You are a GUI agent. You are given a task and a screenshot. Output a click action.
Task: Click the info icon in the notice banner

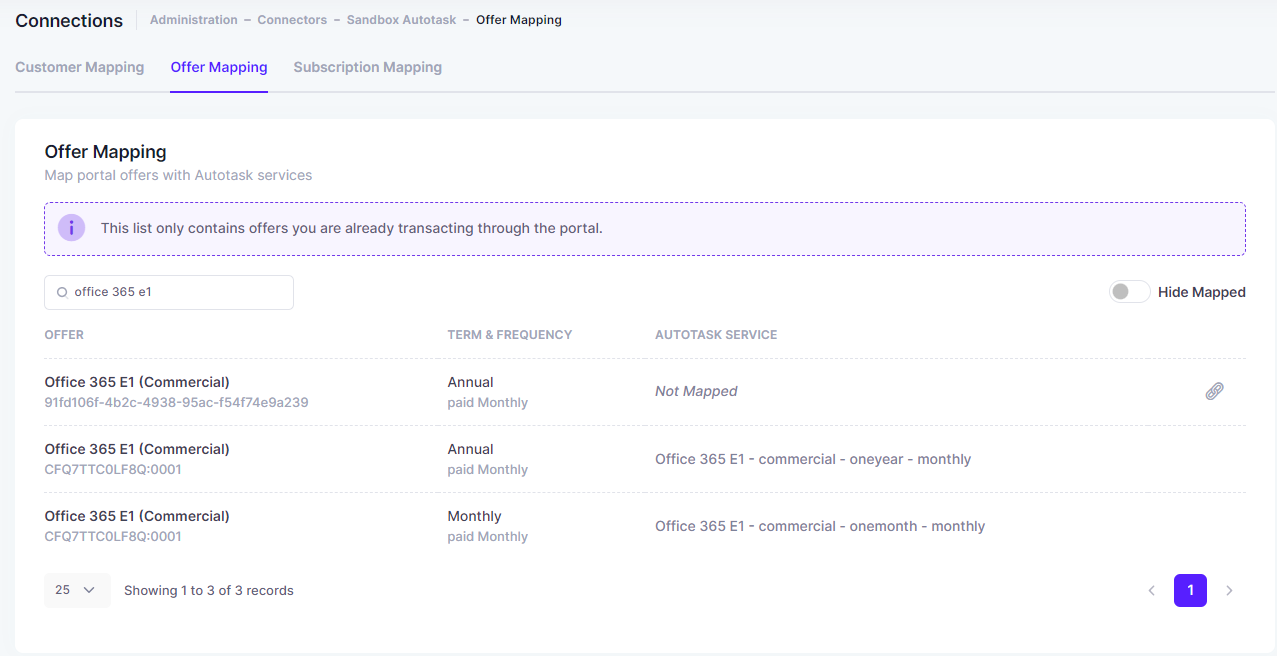[x=71, y=228]
